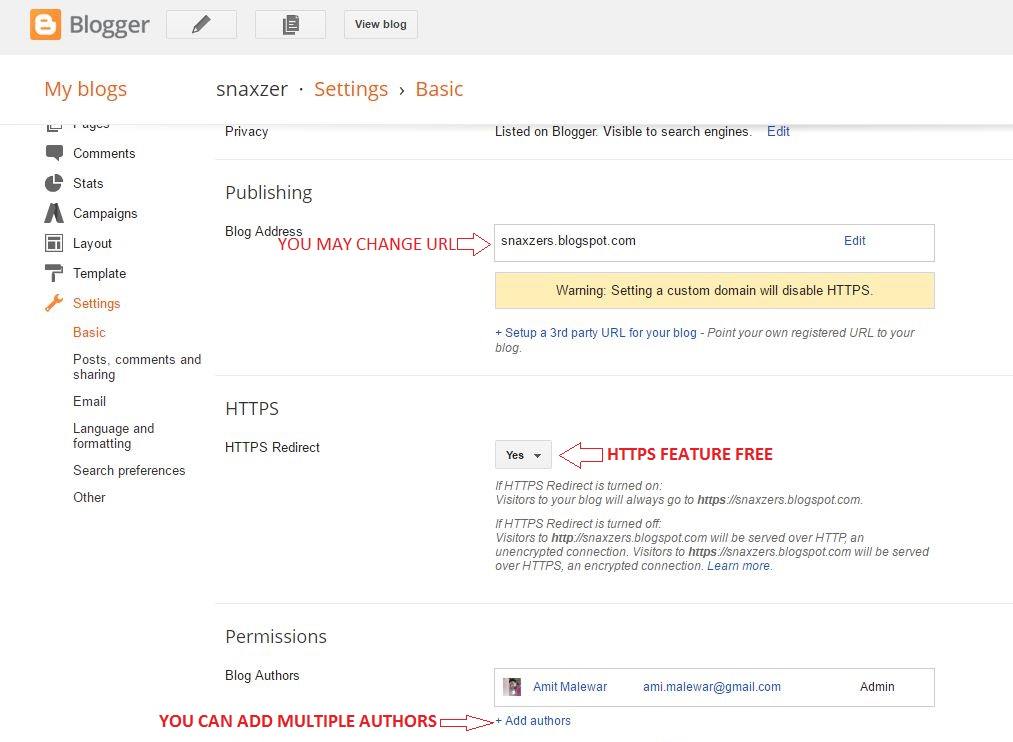
Task: Open Template in the sidebar
Action: (99, 273)
